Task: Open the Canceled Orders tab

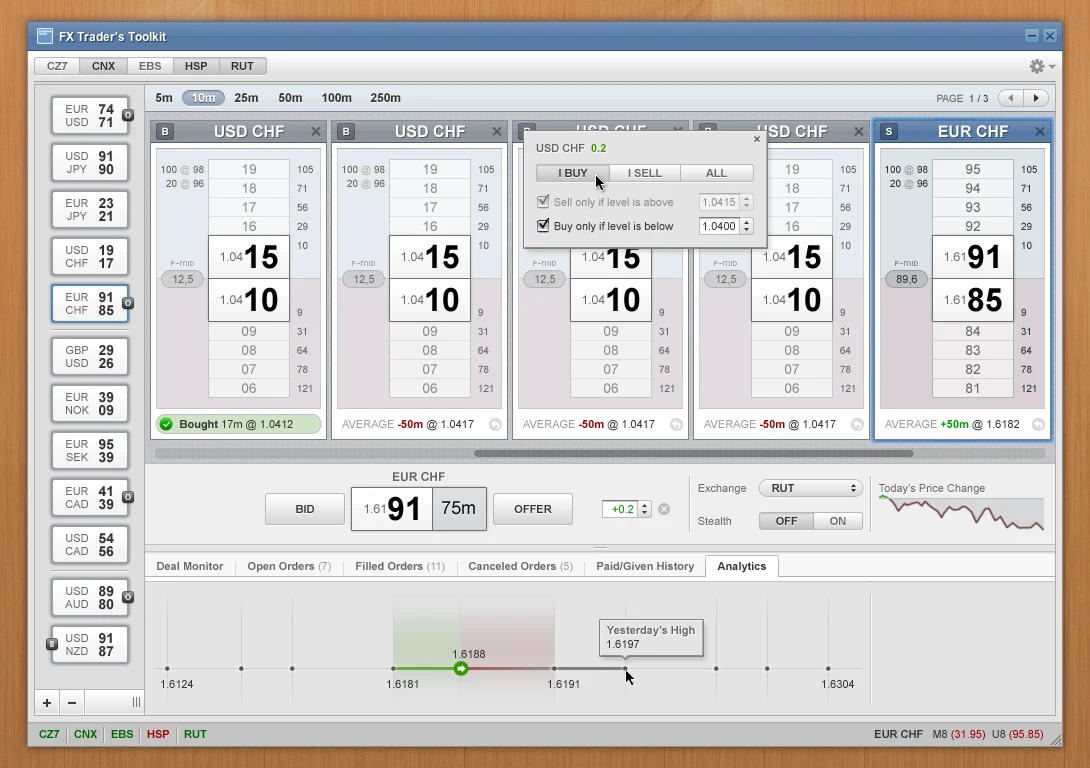Action: coord(520,566)
